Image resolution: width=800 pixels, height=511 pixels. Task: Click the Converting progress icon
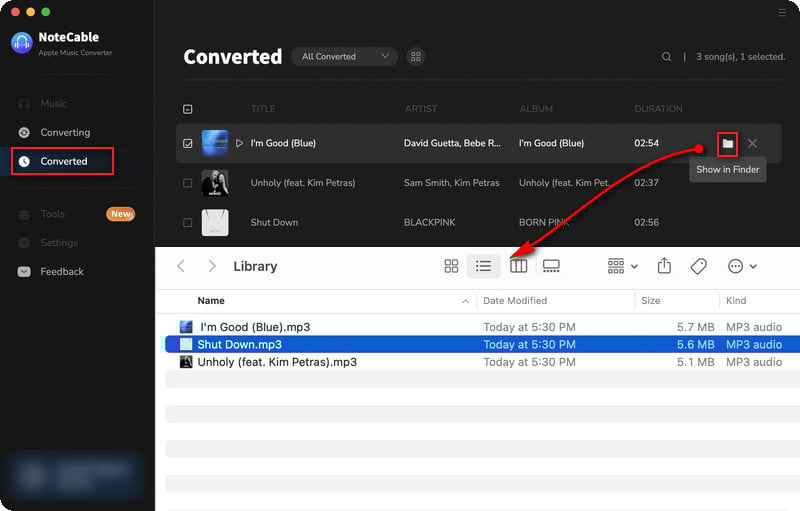point(24,133)
